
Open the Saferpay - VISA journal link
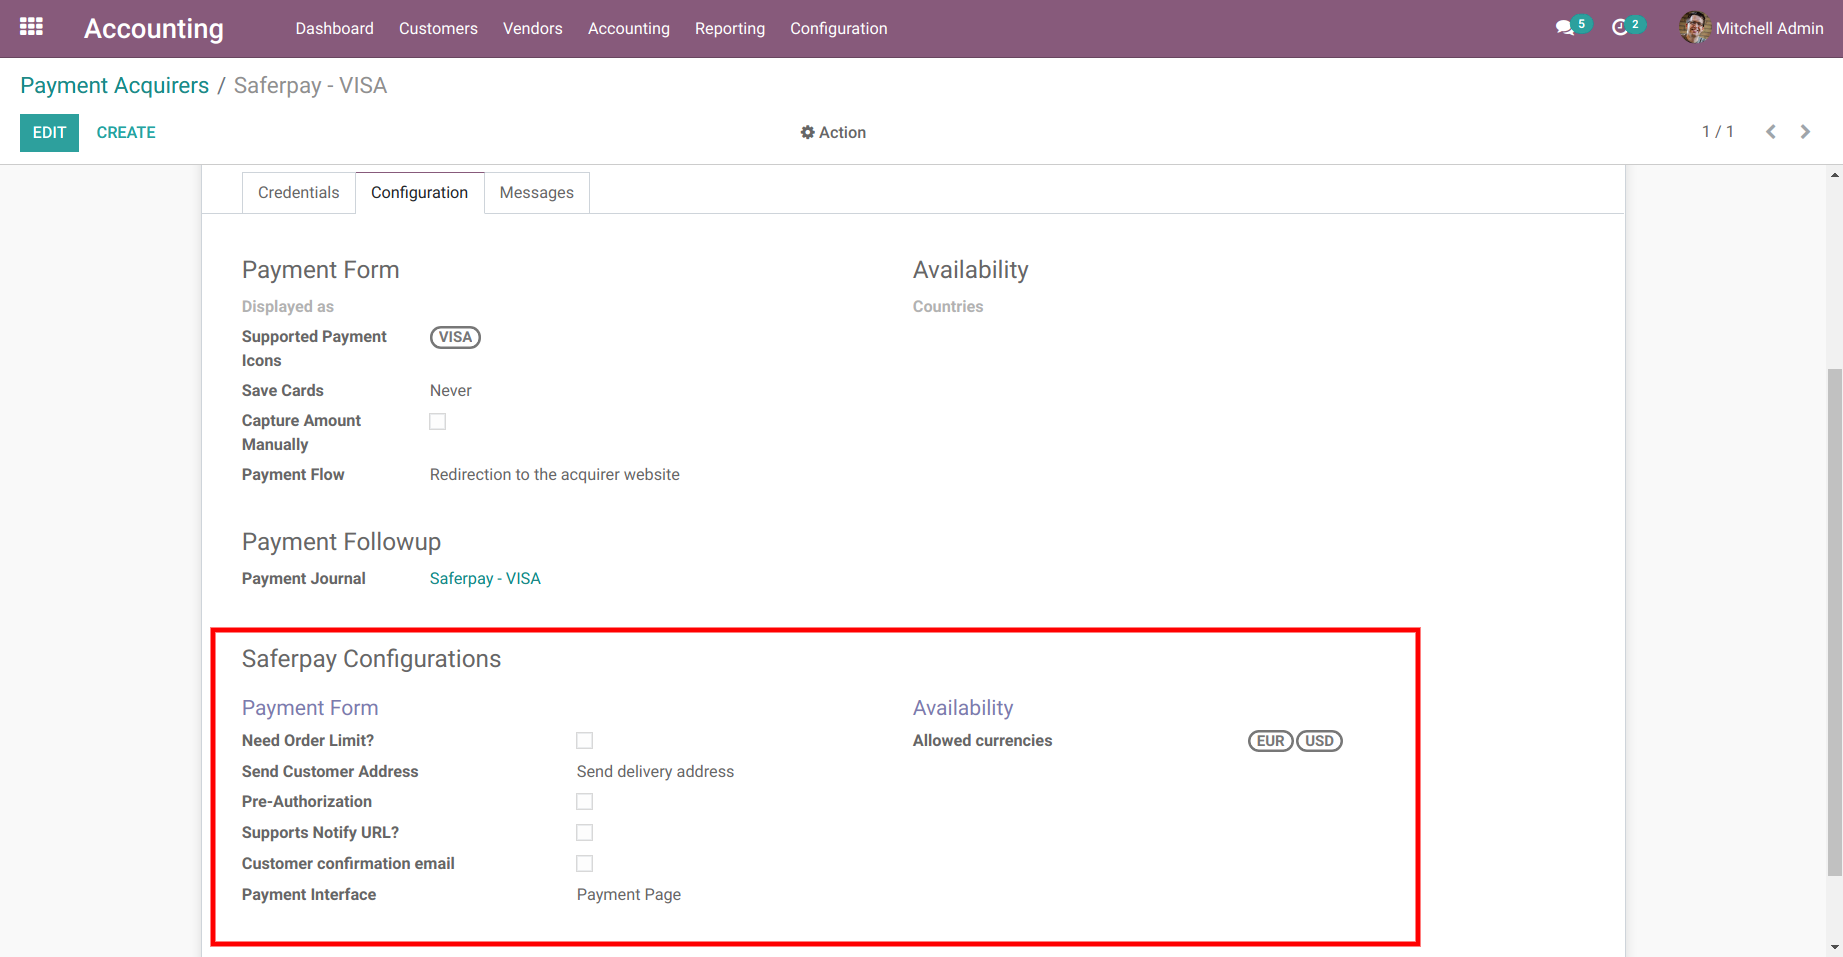pos(485,579)
